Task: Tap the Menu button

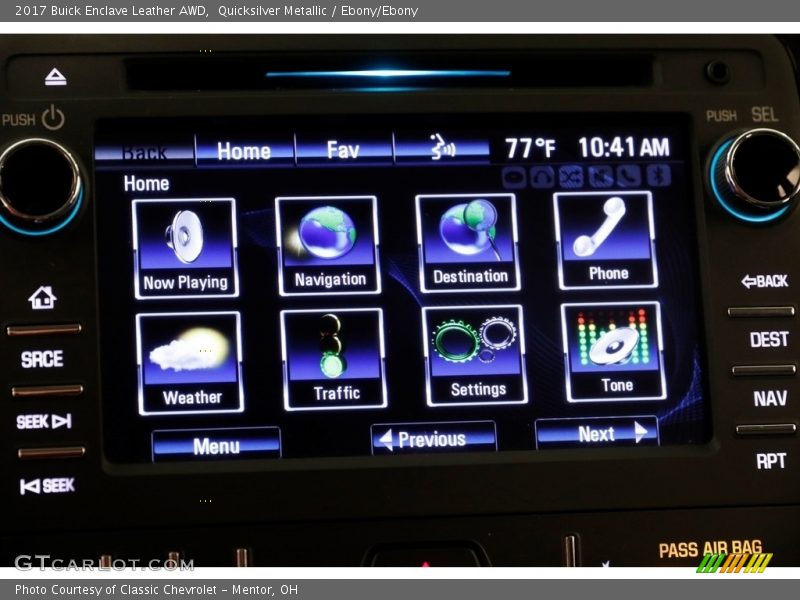Action: click(x=216, y=445)
